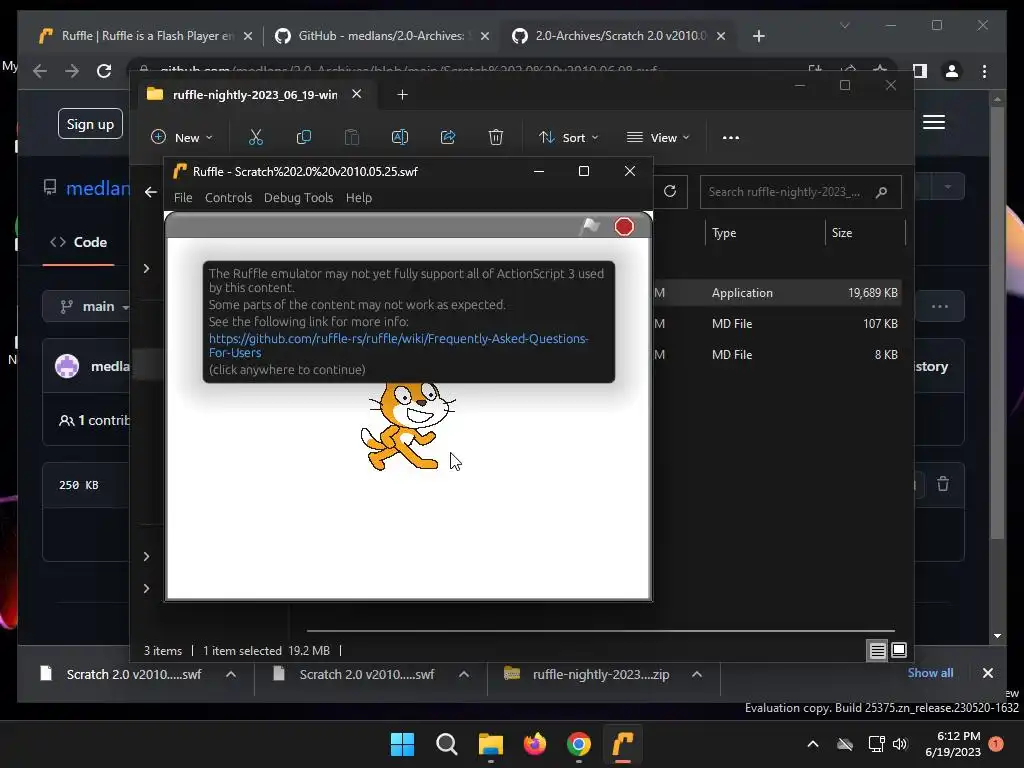Open the New dropdown in Explorer

182,137
